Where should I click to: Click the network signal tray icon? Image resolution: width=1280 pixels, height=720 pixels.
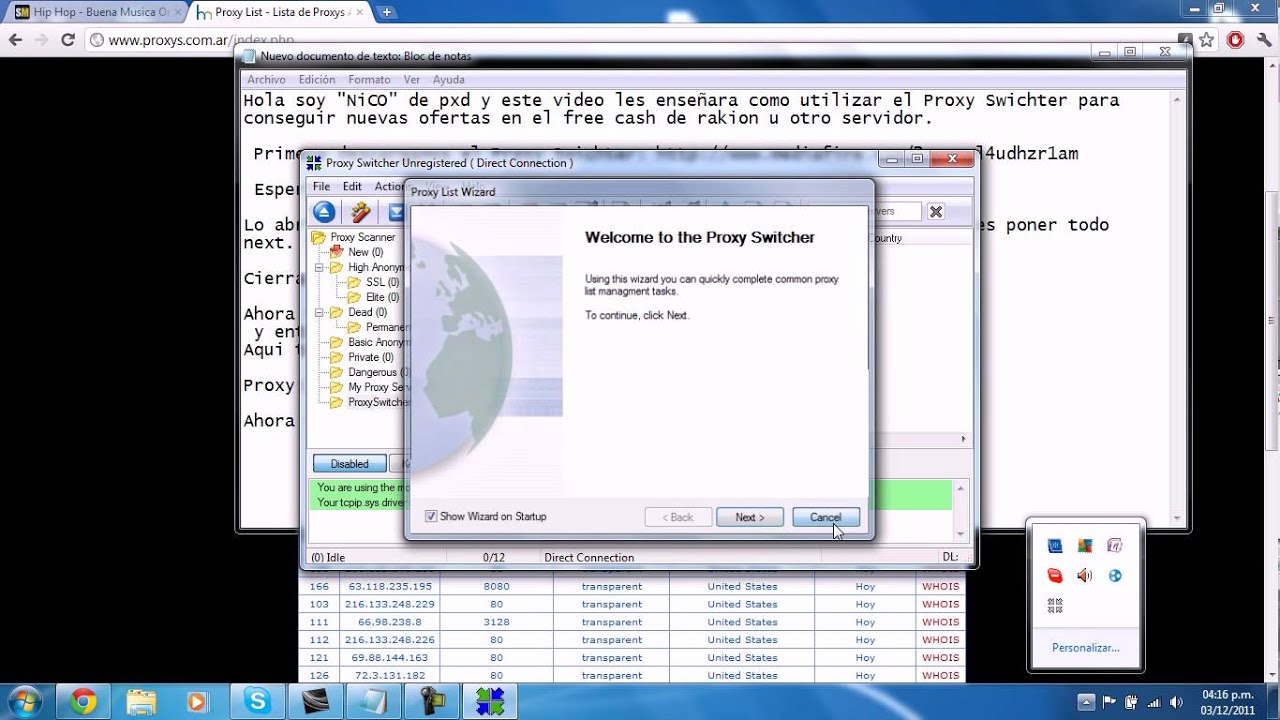(x=1153, y=702)
